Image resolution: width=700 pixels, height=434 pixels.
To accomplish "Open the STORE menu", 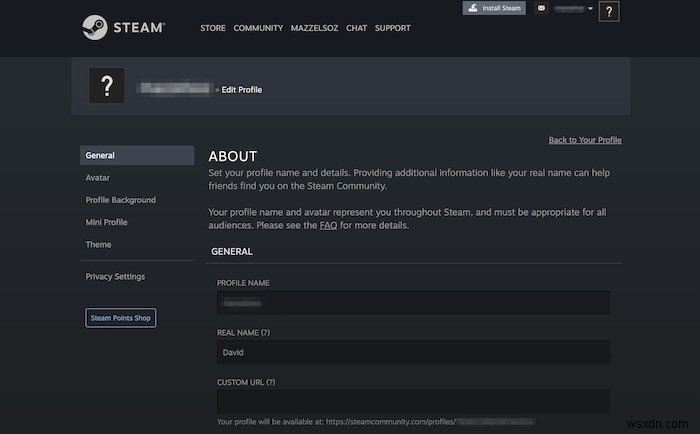I will tap(212, 28).
